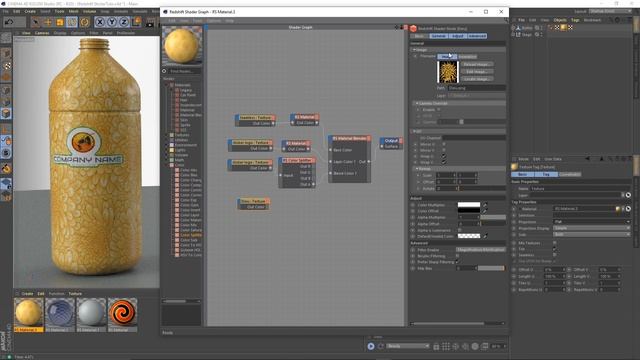Image resolution: width=640 pixels, height=360 pixels.
Task: Adjust the Mip Bias slider
Action: tap(491, 268)
